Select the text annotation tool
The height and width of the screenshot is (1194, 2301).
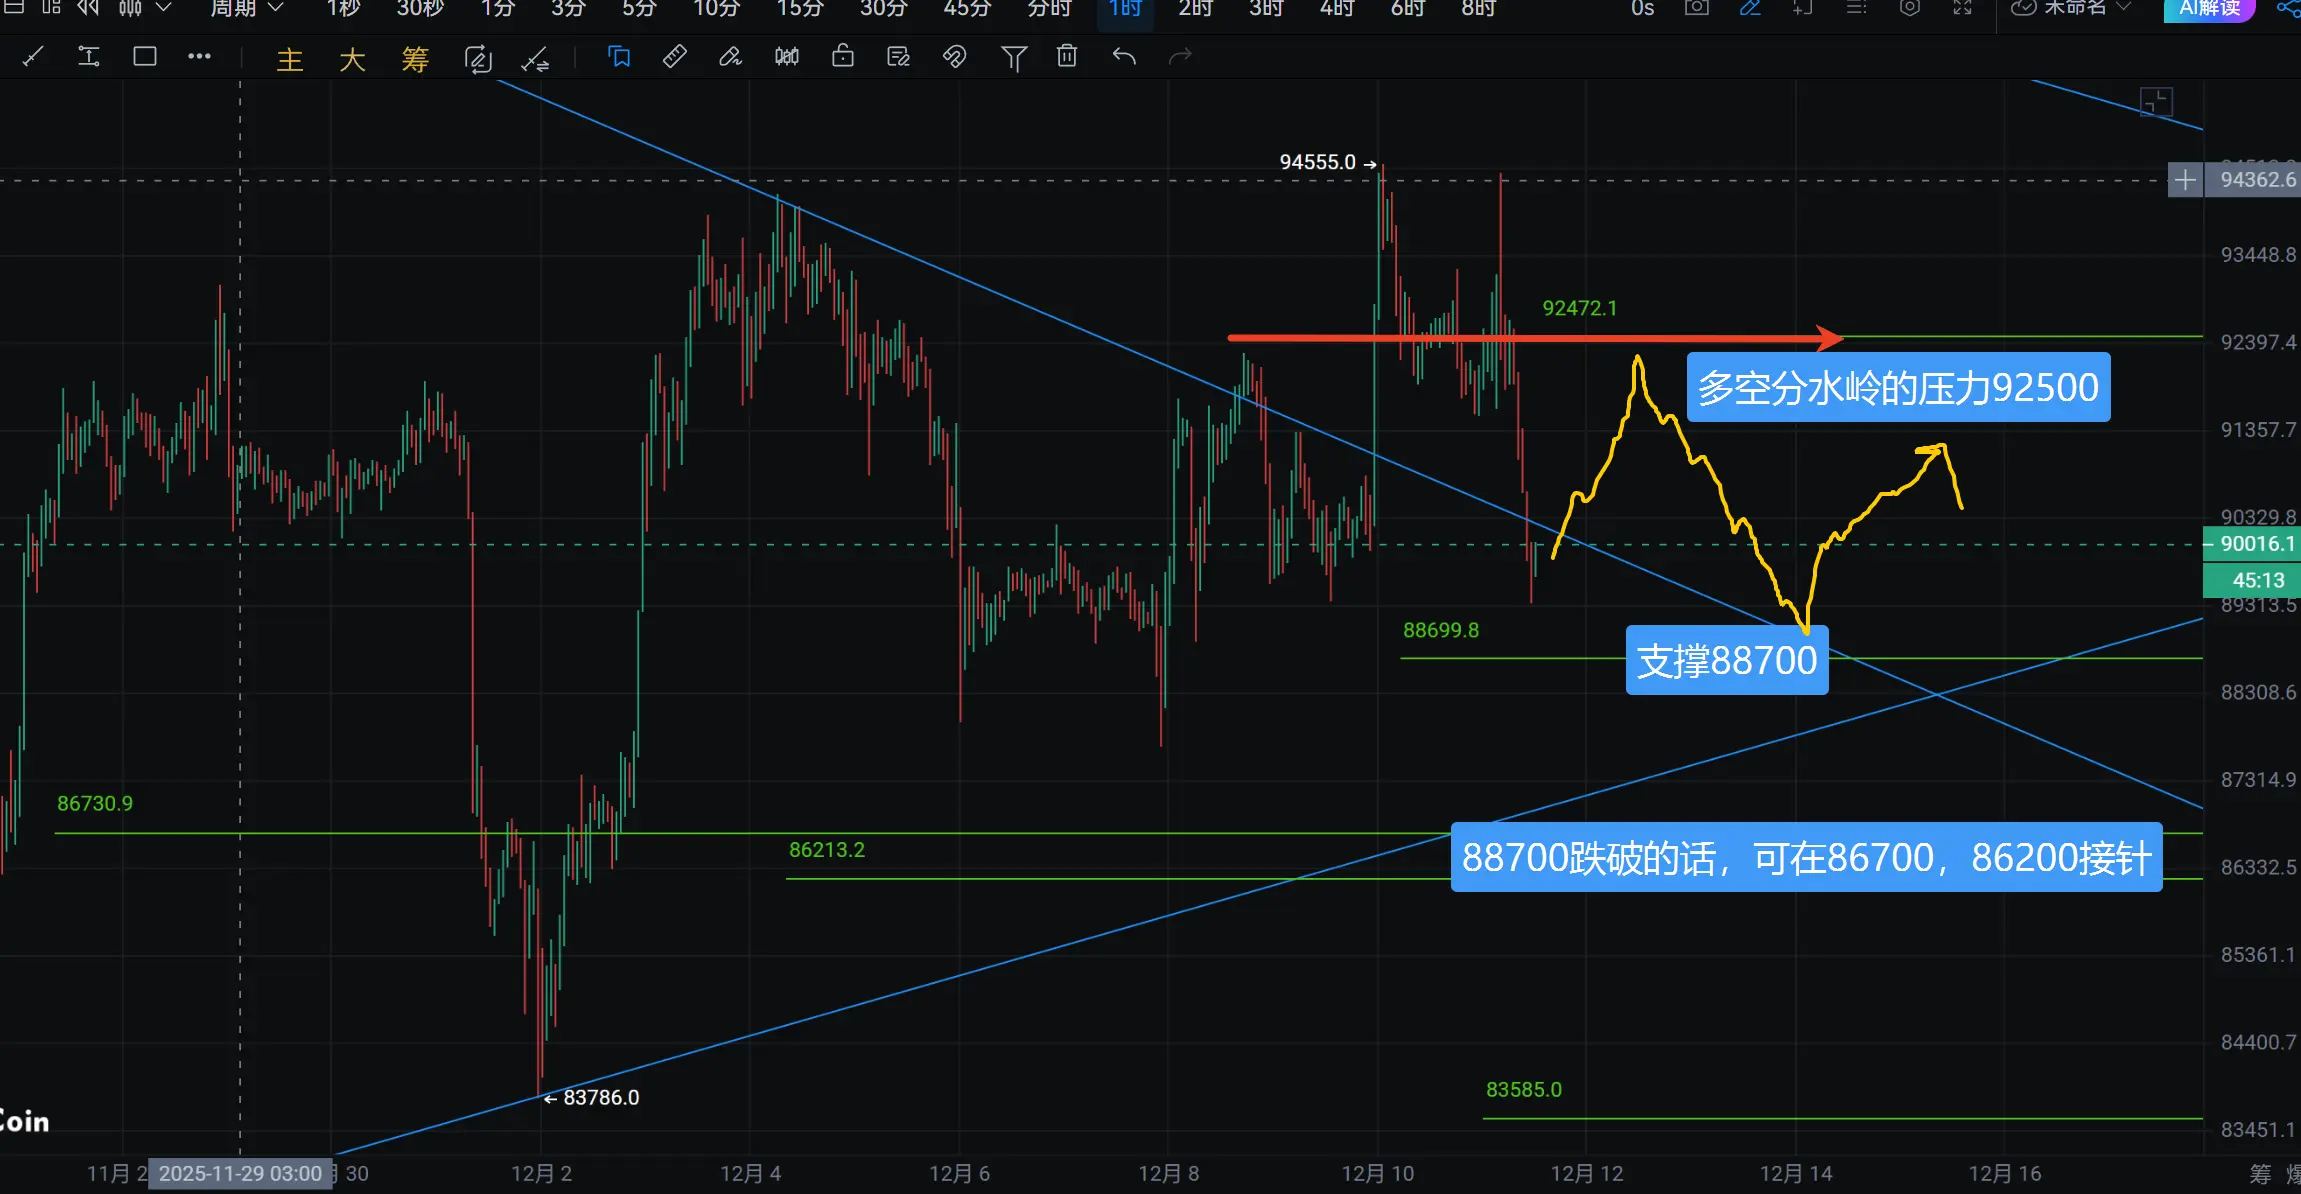(89, 57)
